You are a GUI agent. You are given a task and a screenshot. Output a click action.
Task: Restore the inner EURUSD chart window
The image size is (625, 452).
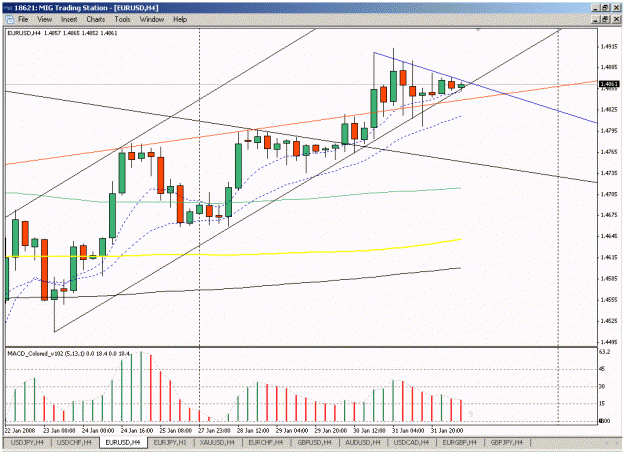click(x=605, y=19)
